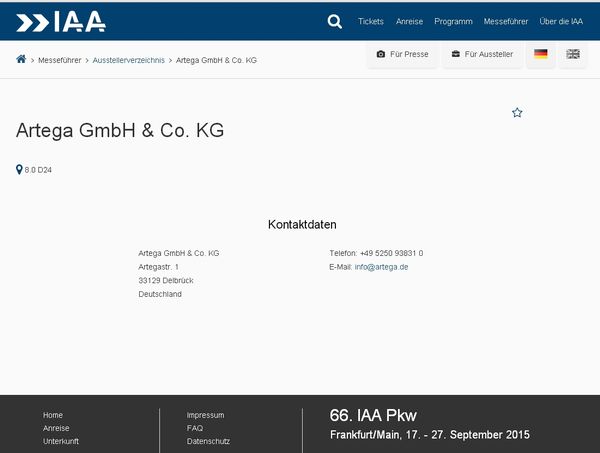Open the Programm menu item
The width and height of the screenshot is (600, 453).
click(x=453, y=21)
